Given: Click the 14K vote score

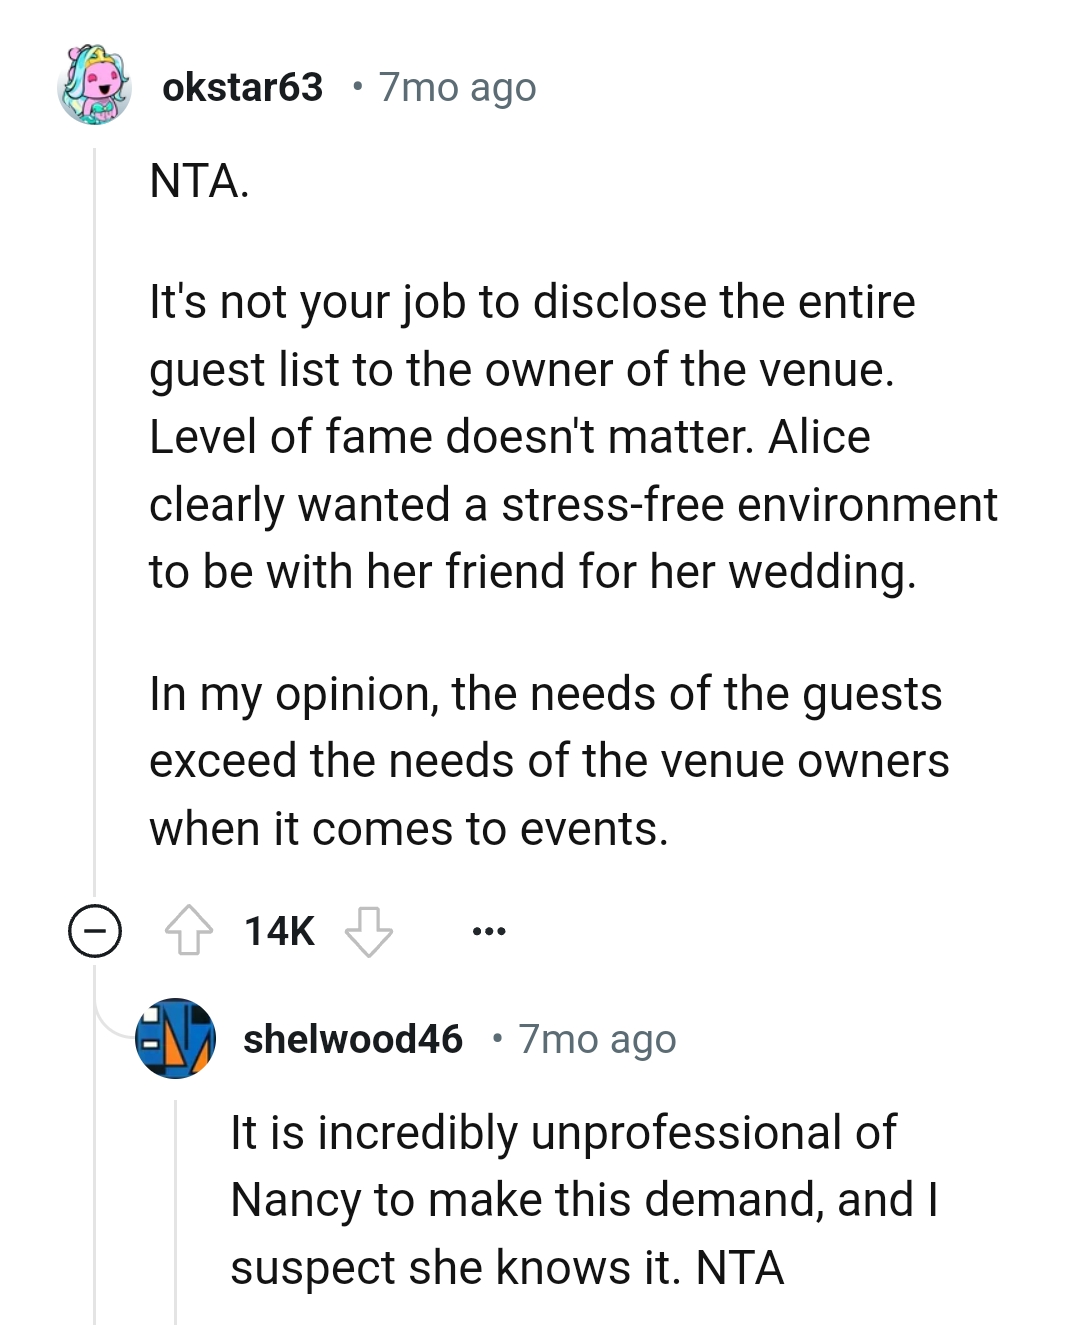Looking at the screenshot, I should click(279, 931).
